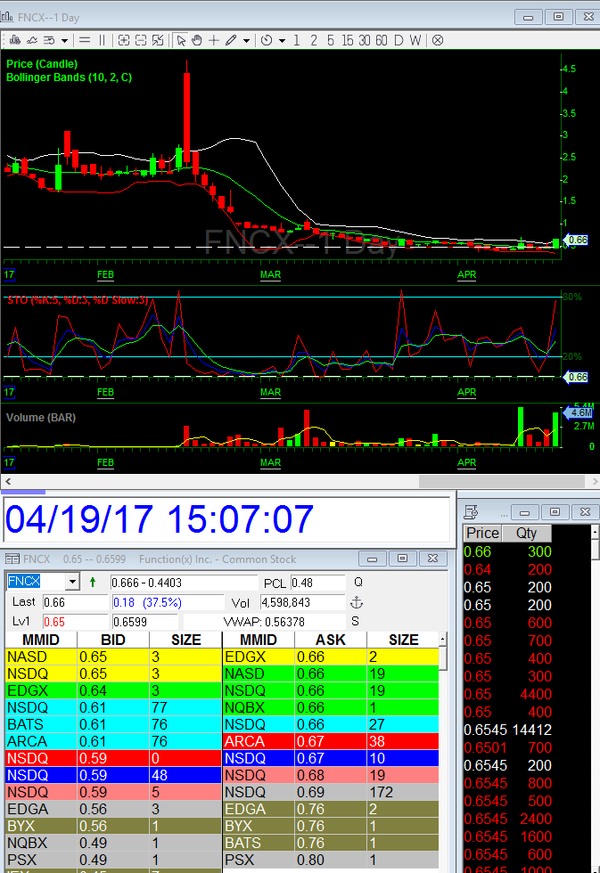Click the Price column header in time and sales
The image size is (600, 873).
[482, 534]
